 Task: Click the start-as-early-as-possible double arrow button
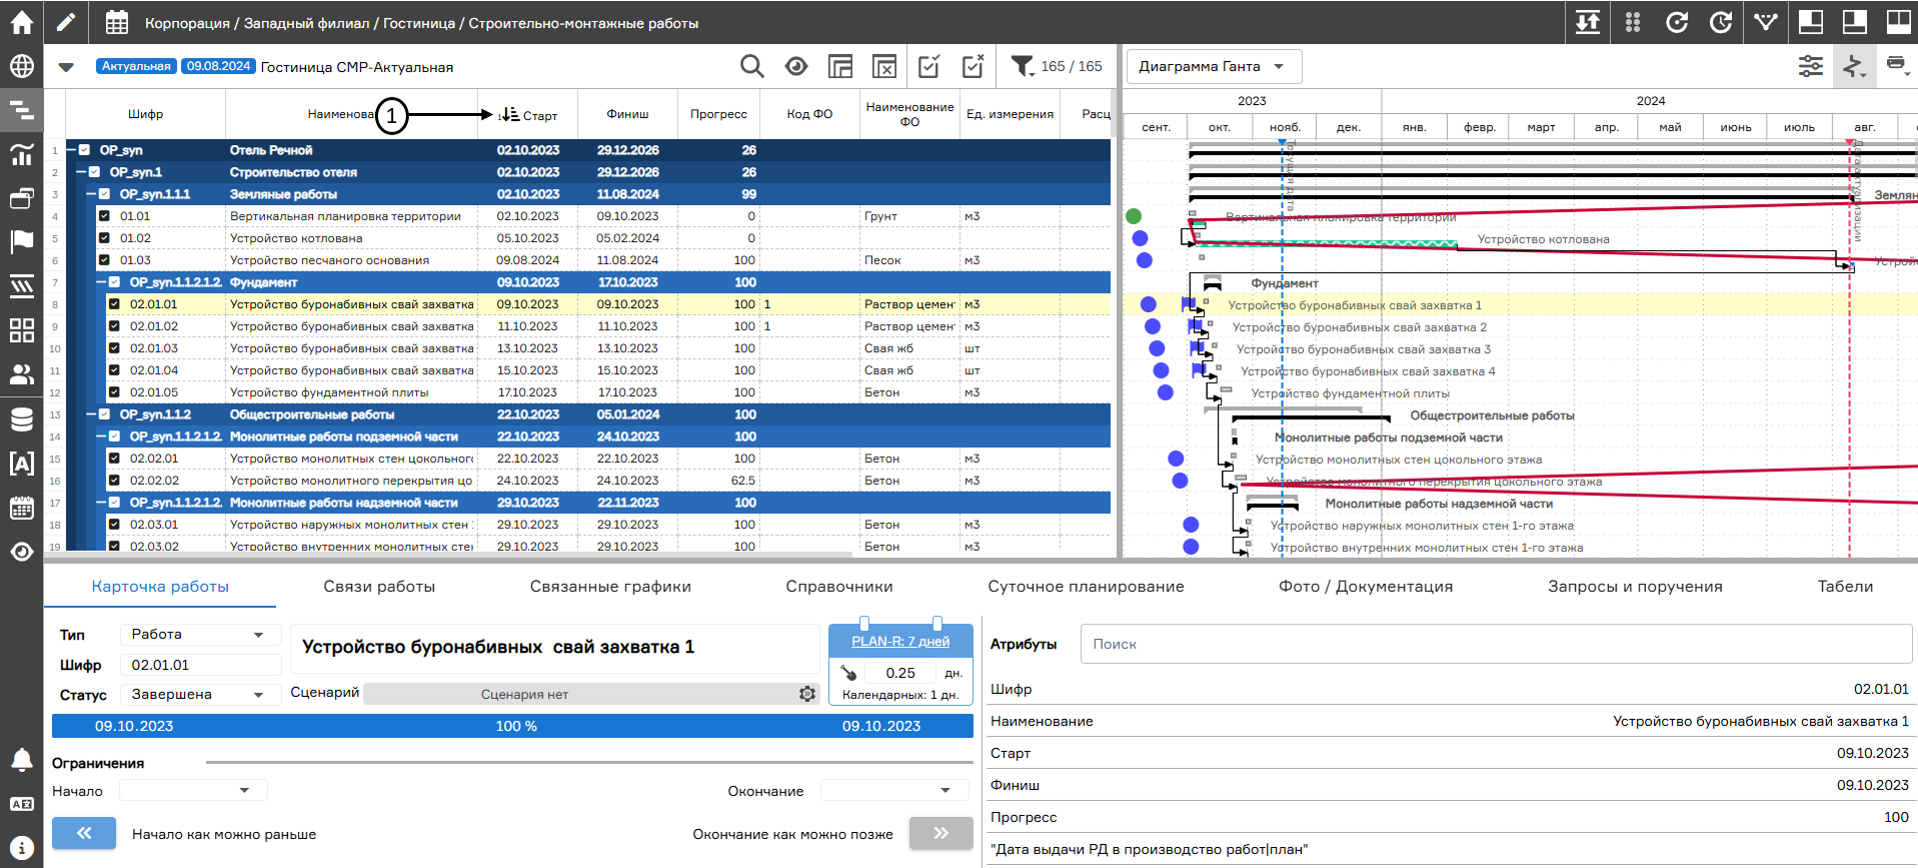(83, 833)
